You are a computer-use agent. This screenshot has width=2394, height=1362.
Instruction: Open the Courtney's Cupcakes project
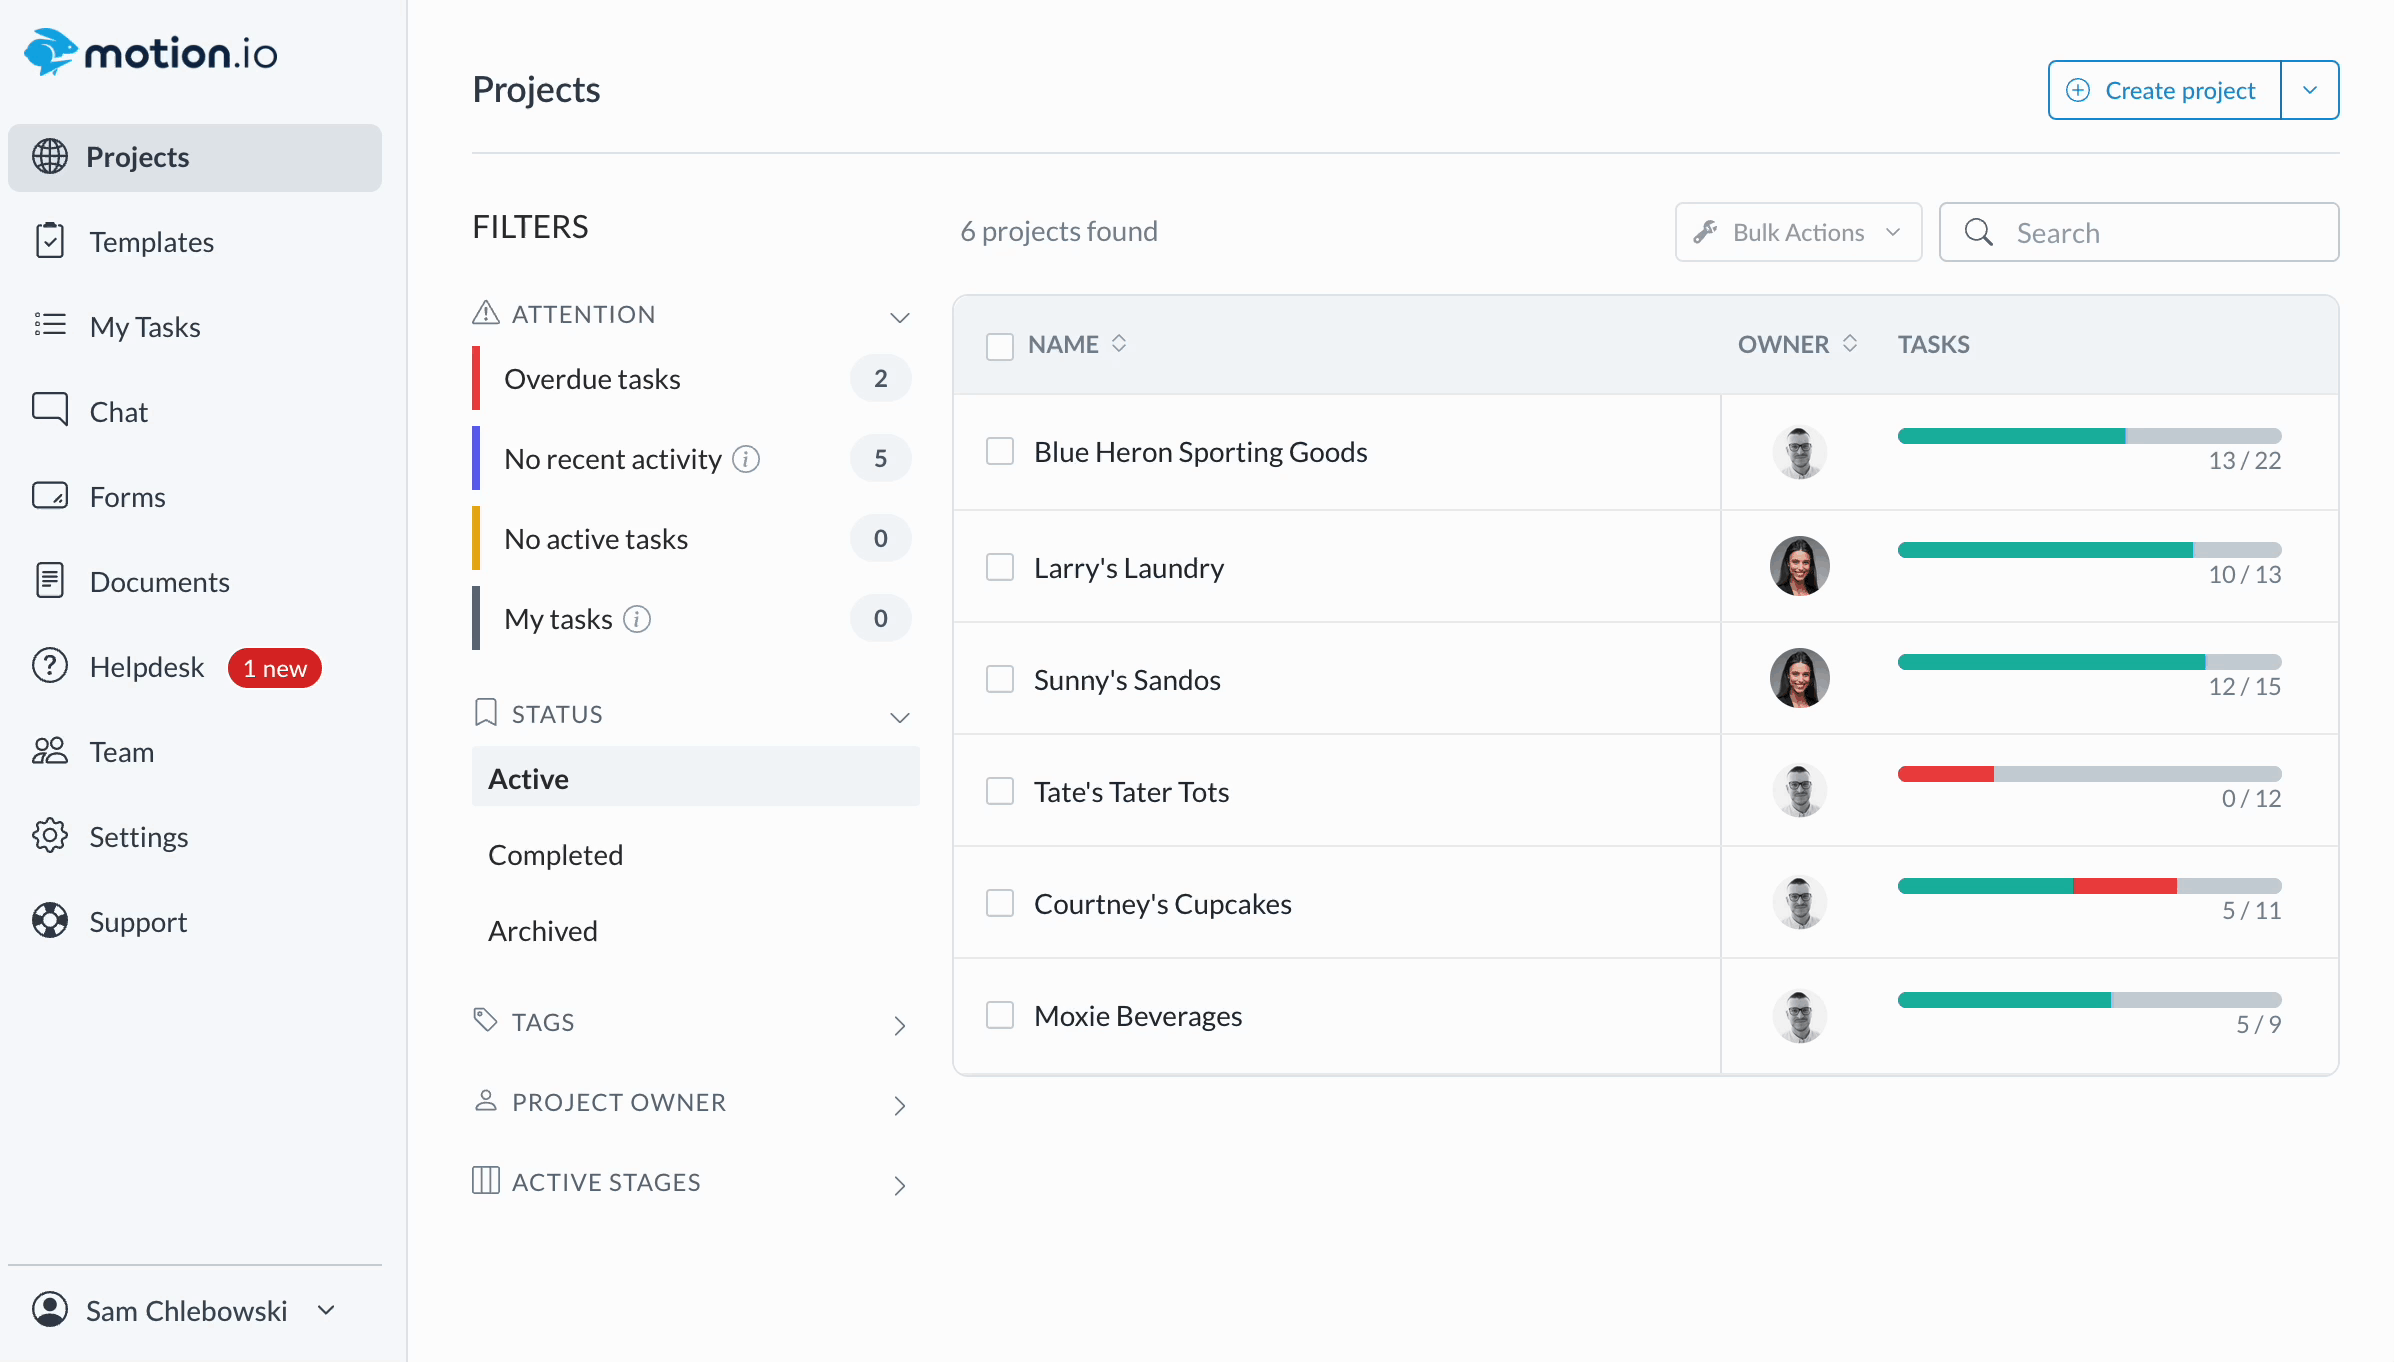point(1162,904)
